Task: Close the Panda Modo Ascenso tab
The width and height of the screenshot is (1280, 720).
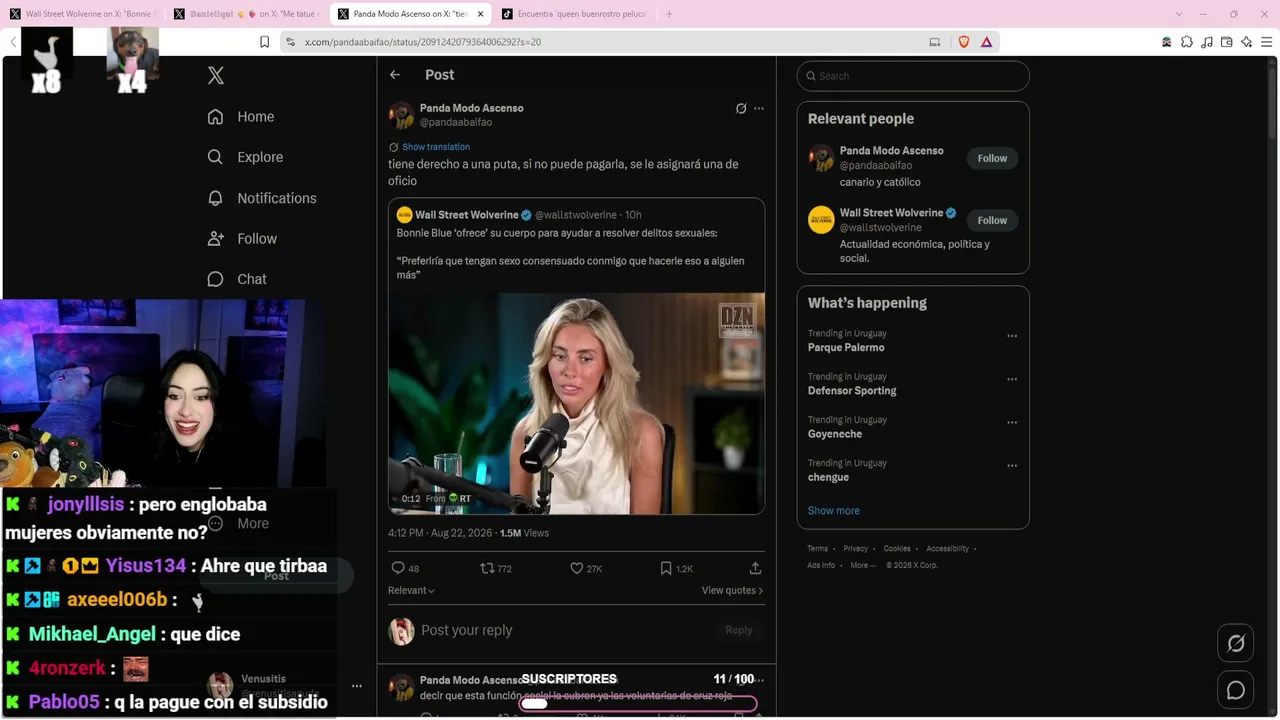Action: coord(481,14)
